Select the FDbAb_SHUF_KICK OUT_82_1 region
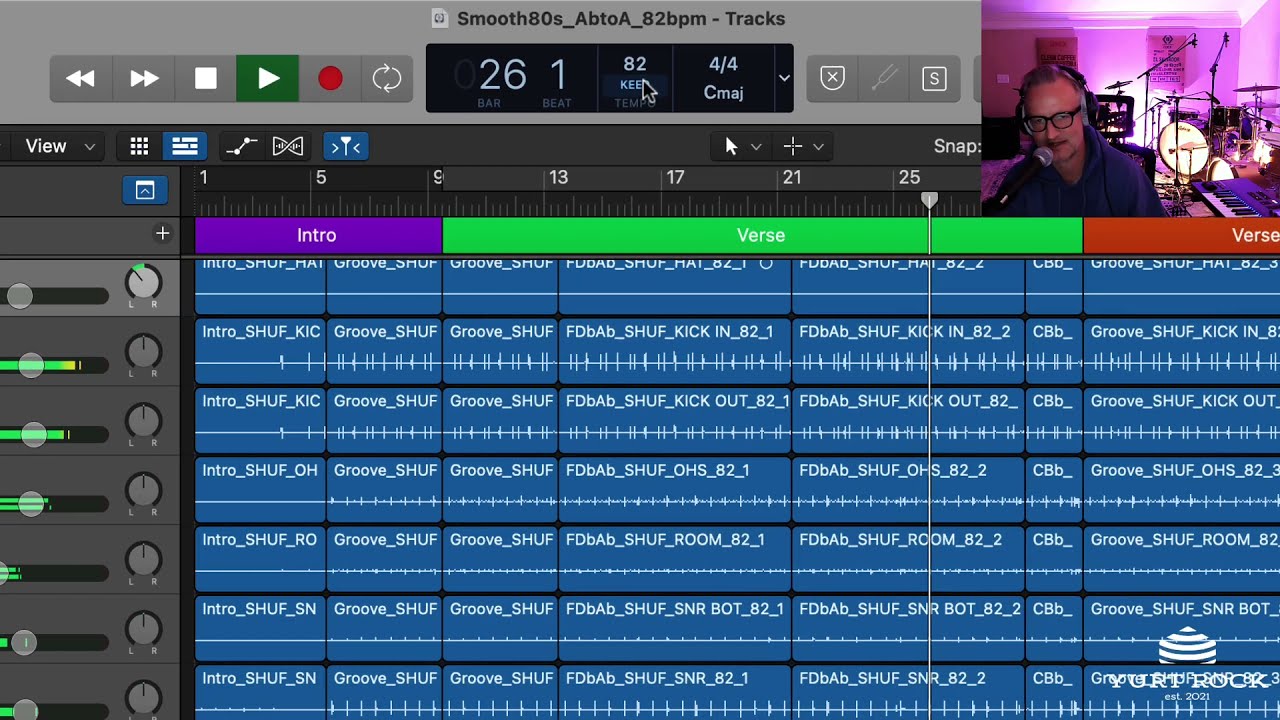 (674, 421)
